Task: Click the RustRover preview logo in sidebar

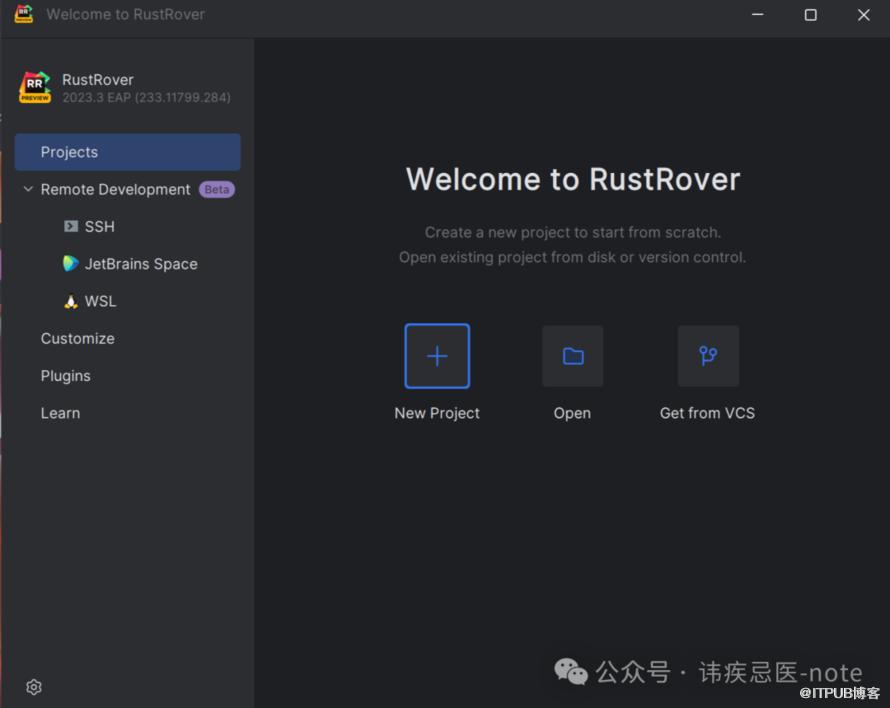Action: pyautogui.click(x=35, y=88)
